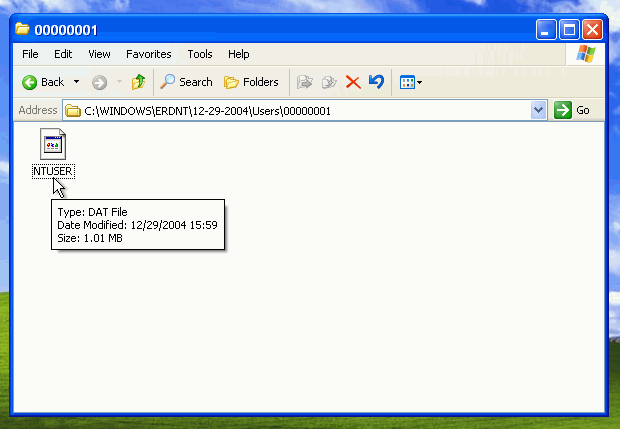Open the Forward history dropdown arrow
This screenshot has height=429, width=620.
pos(119,82)
